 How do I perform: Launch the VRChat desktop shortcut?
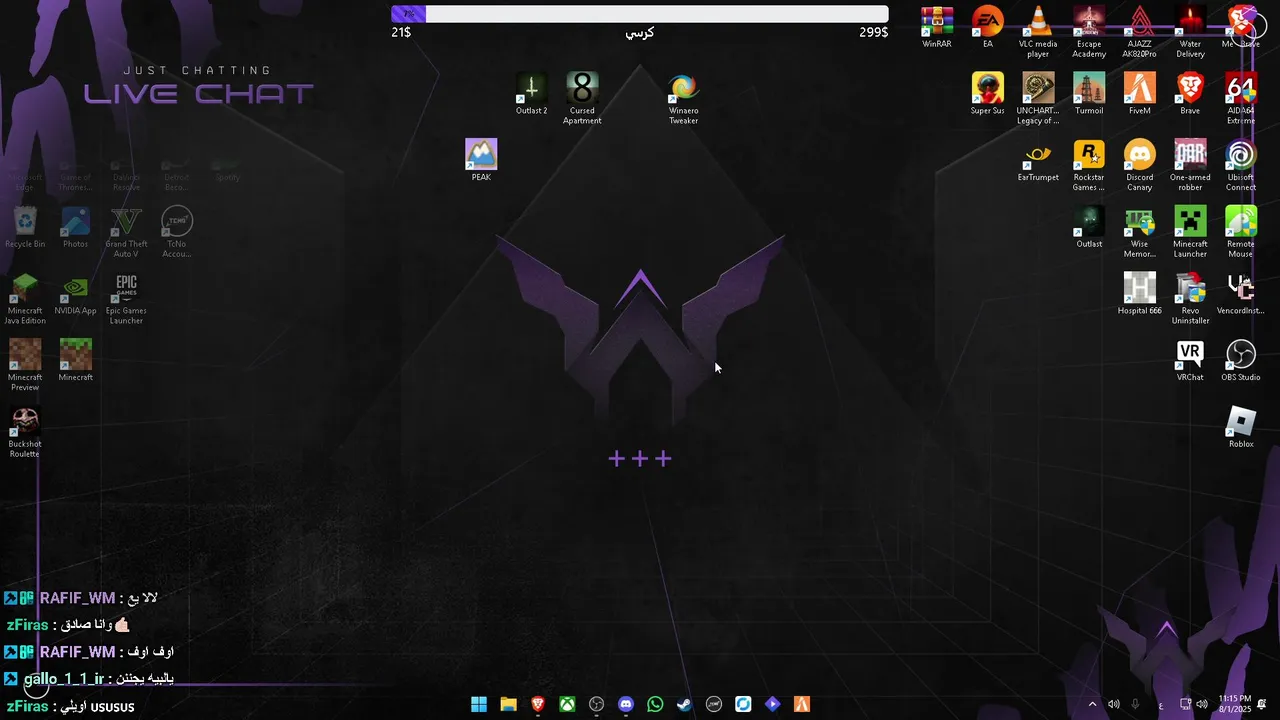(x=1190, y=360)
